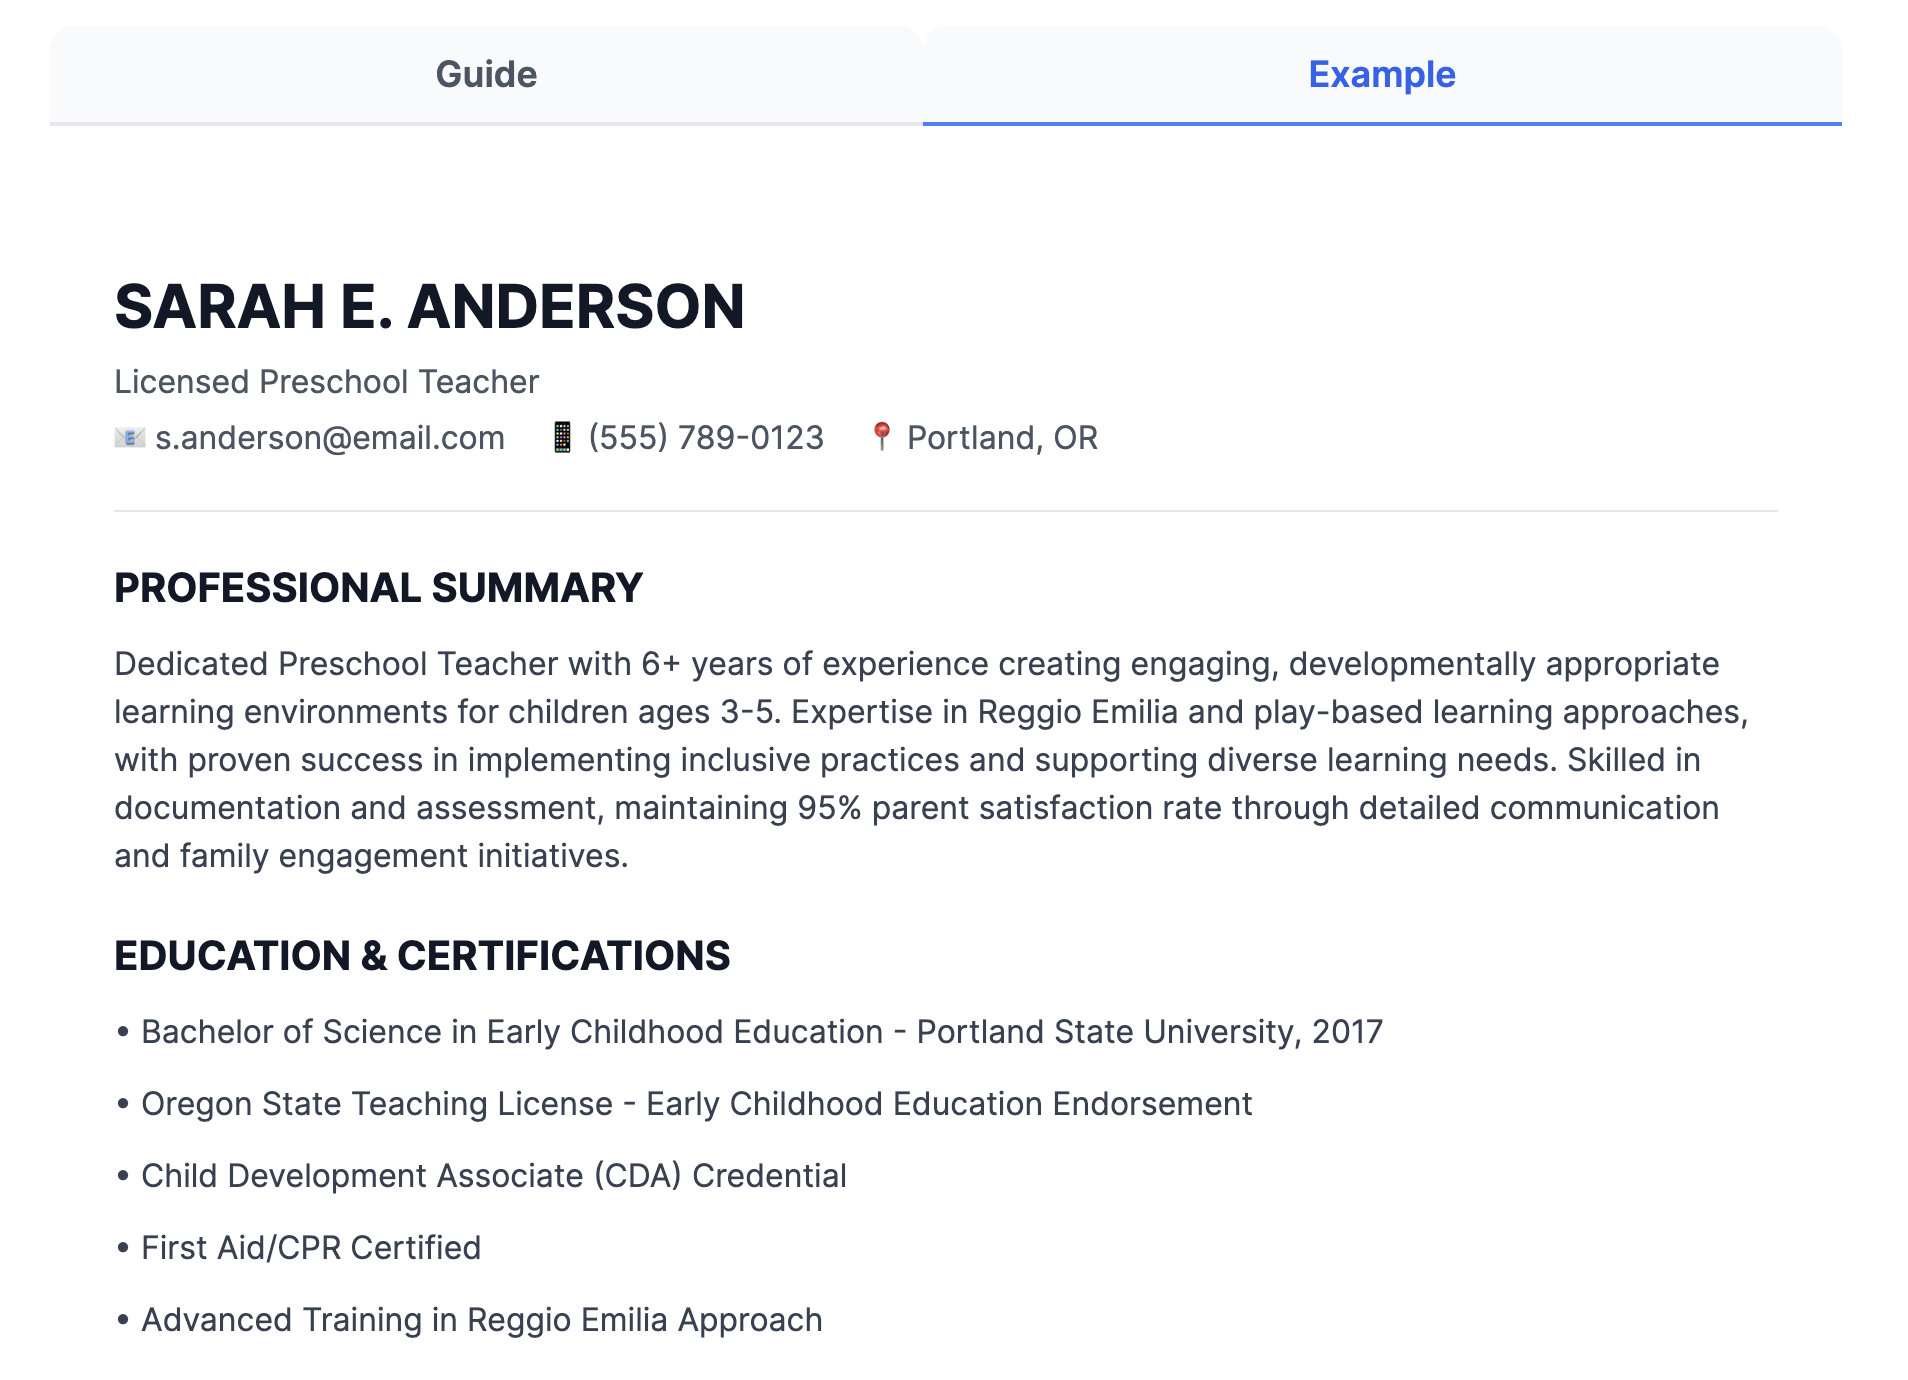Click the red location pin icon

pyautogui.click(x=881, y=437)
